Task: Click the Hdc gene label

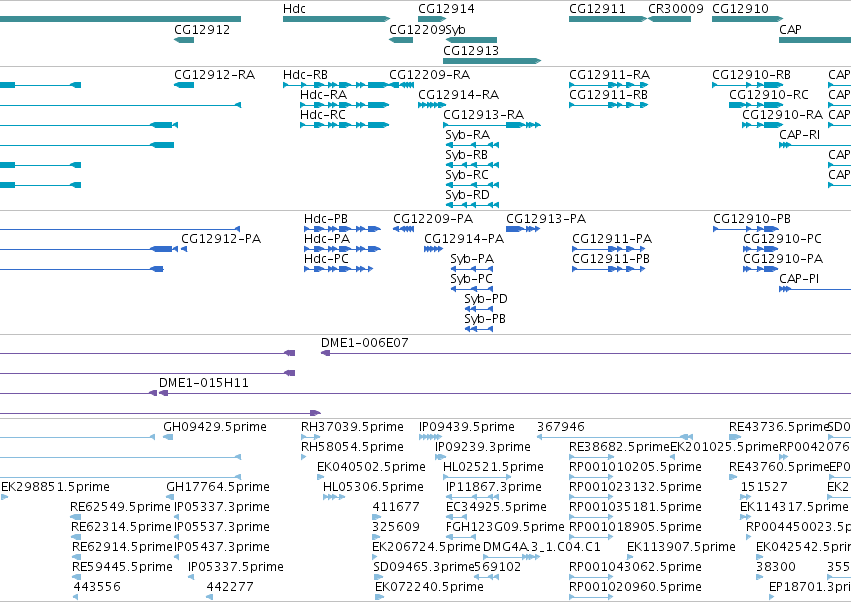Action: click(294, 9)
